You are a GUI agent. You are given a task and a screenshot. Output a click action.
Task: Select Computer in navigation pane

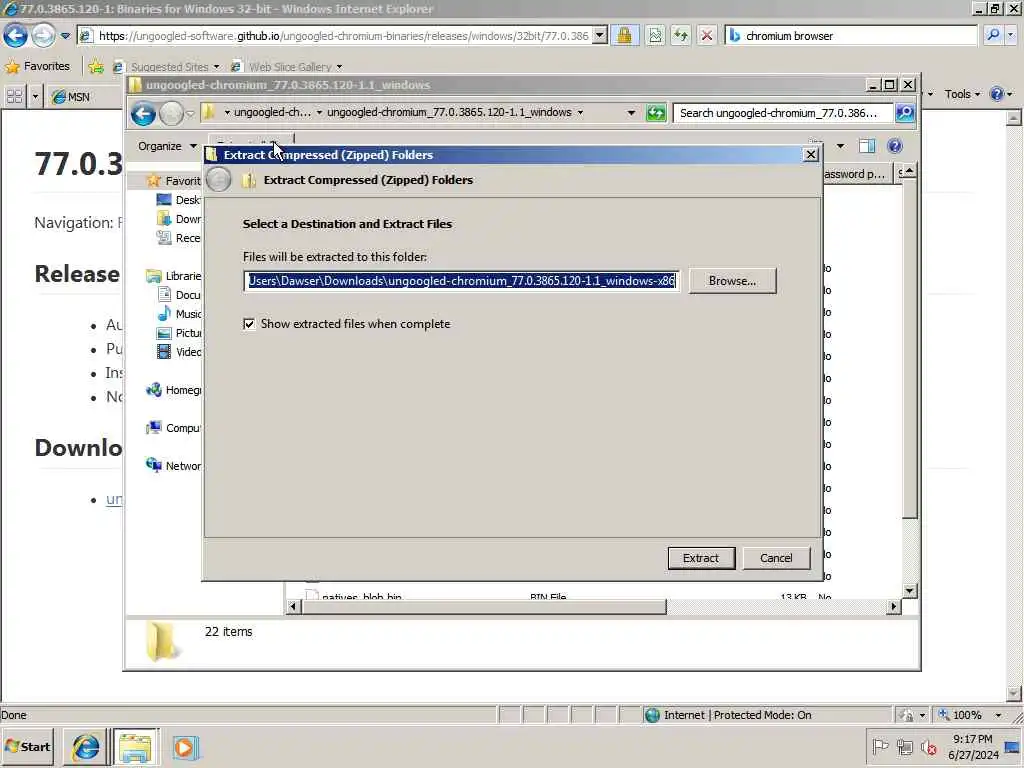click(174, 428)
